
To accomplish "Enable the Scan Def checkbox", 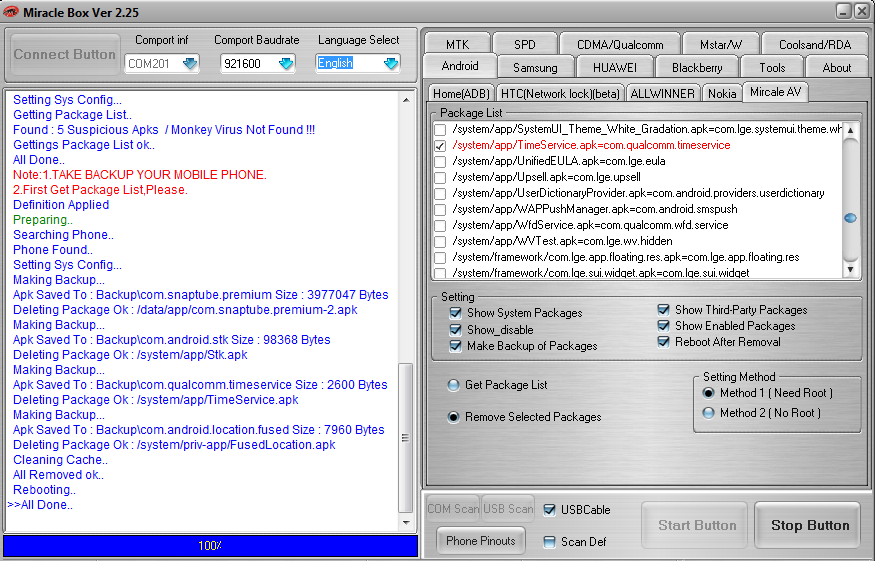I will click(x=550, y=541).
